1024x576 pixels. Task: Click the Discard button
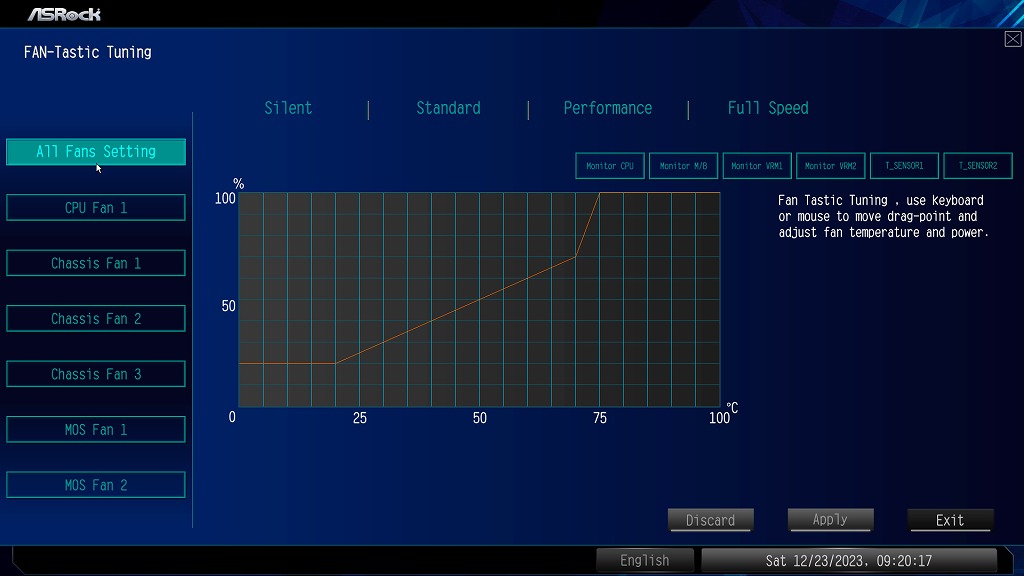coord(711,520)
